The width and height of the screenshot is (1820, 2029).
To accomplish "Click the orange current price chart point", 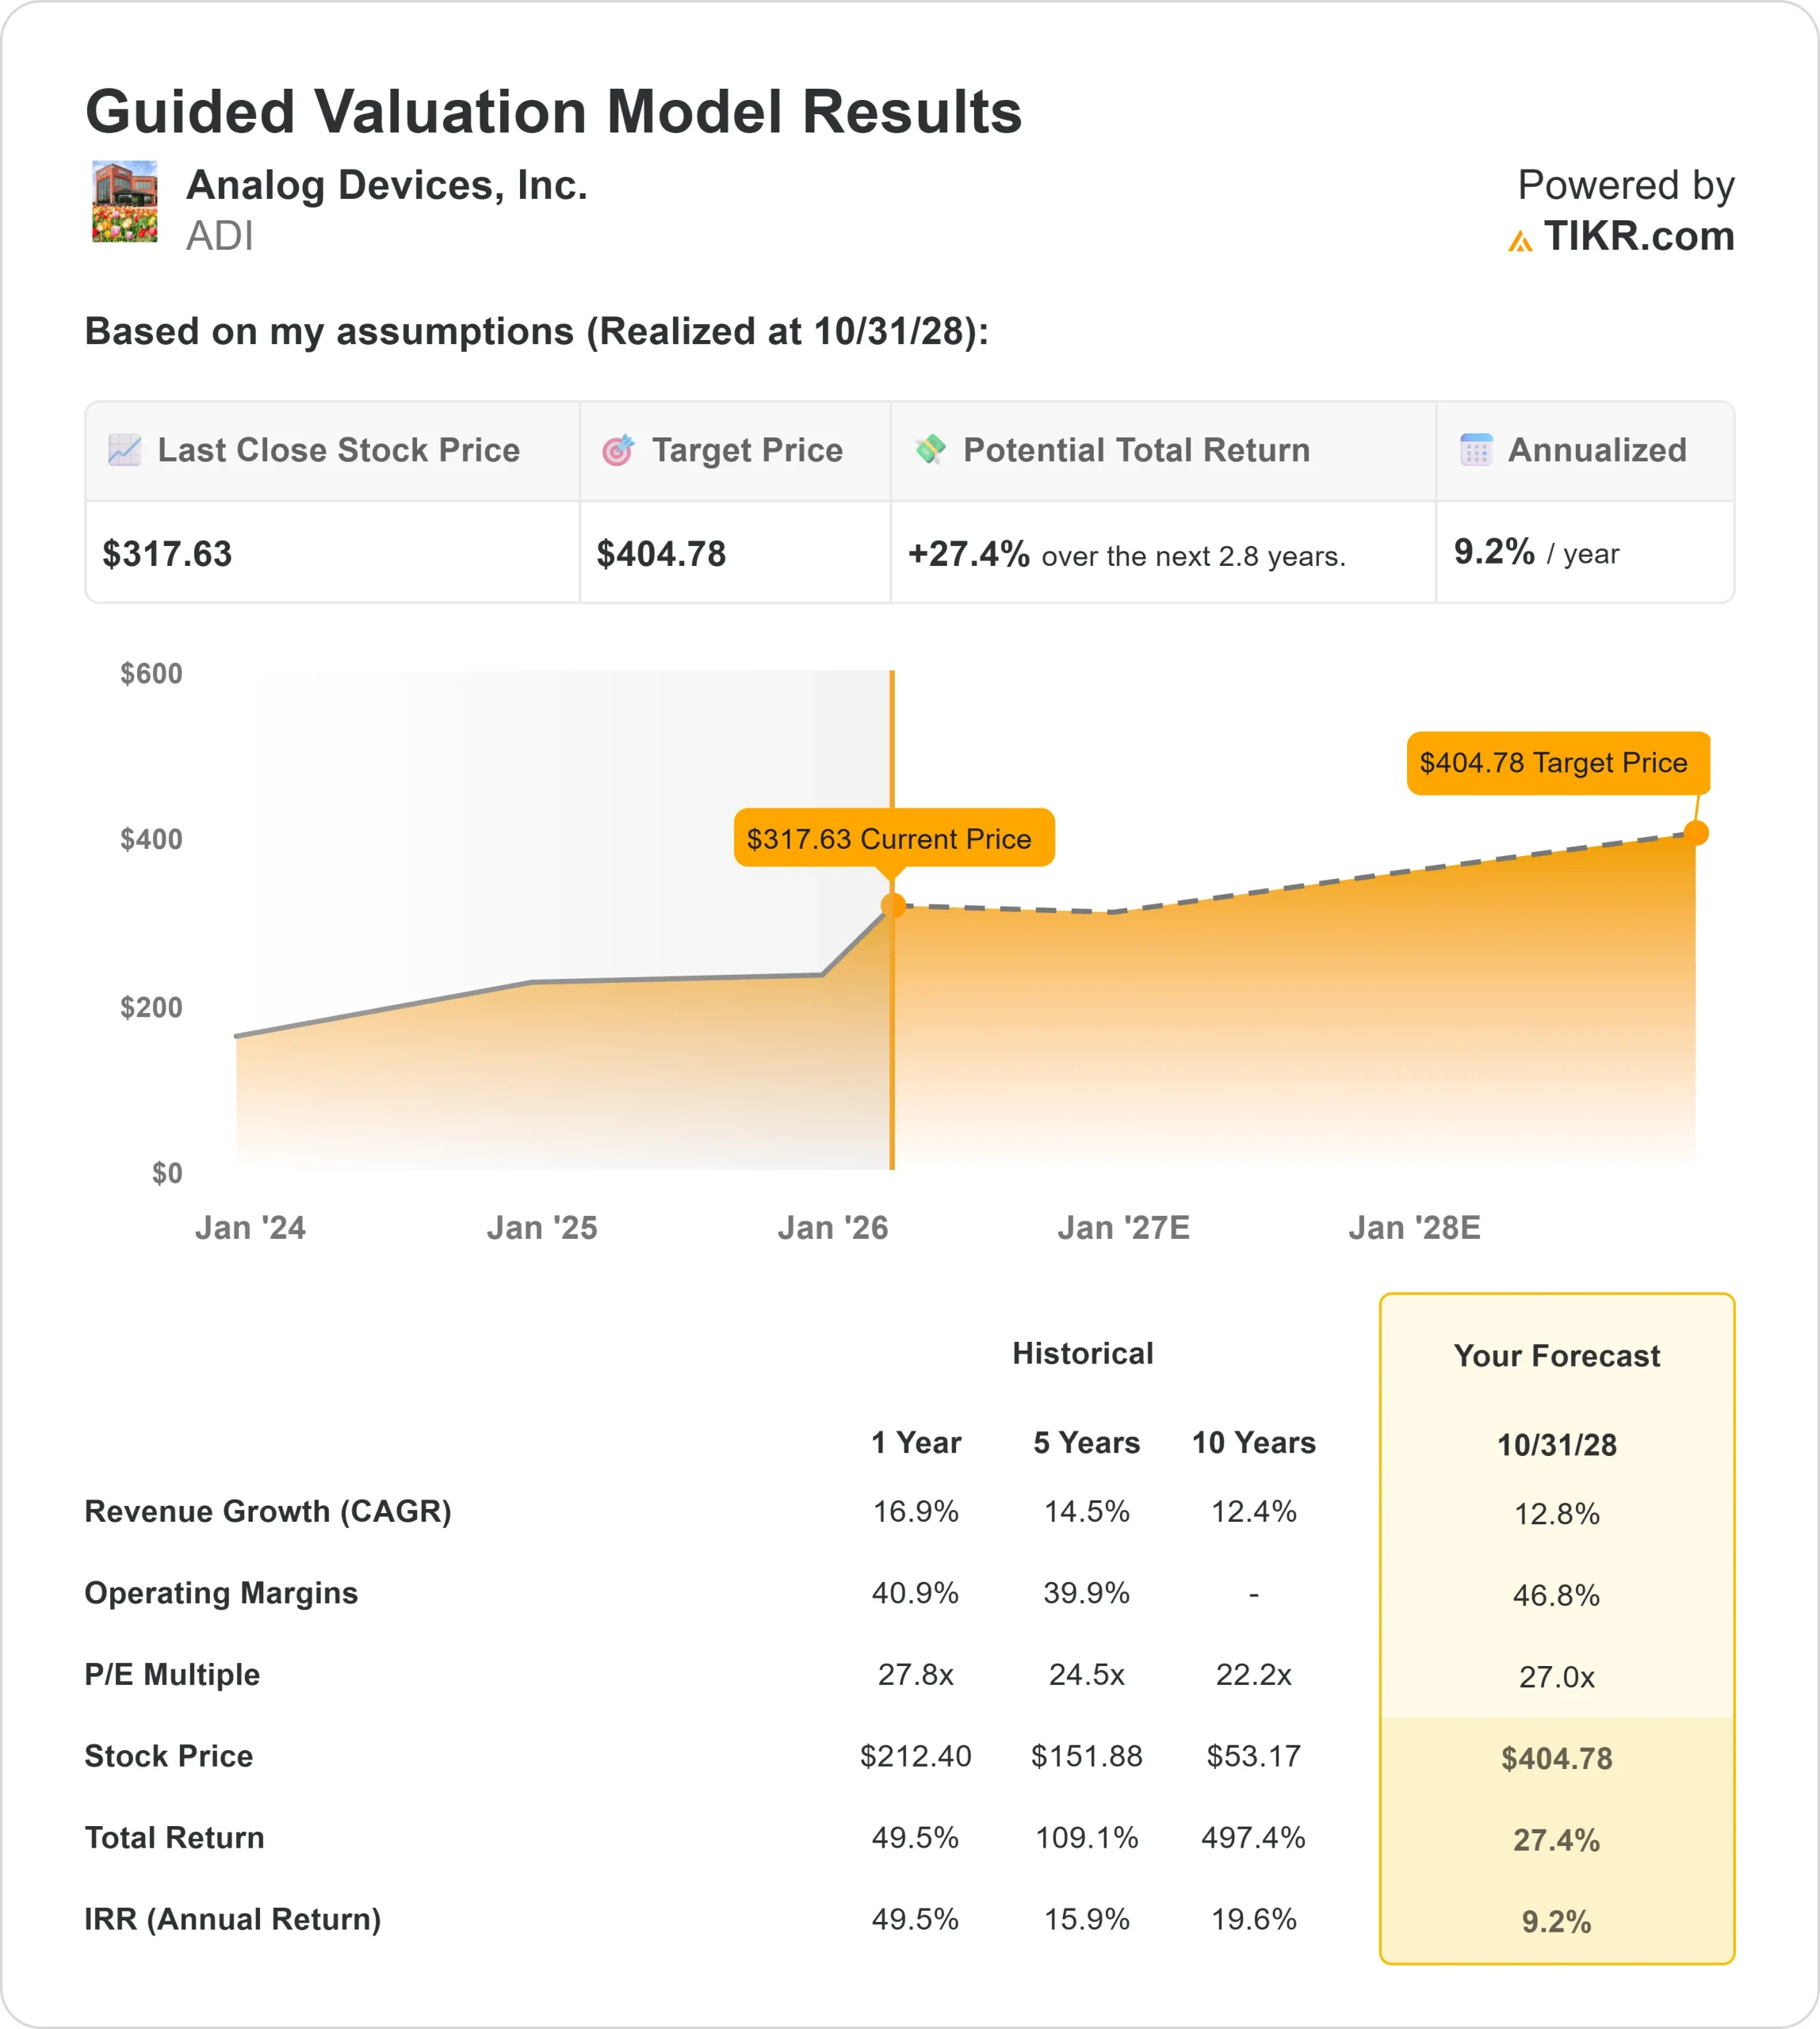I will coord(893,905).
